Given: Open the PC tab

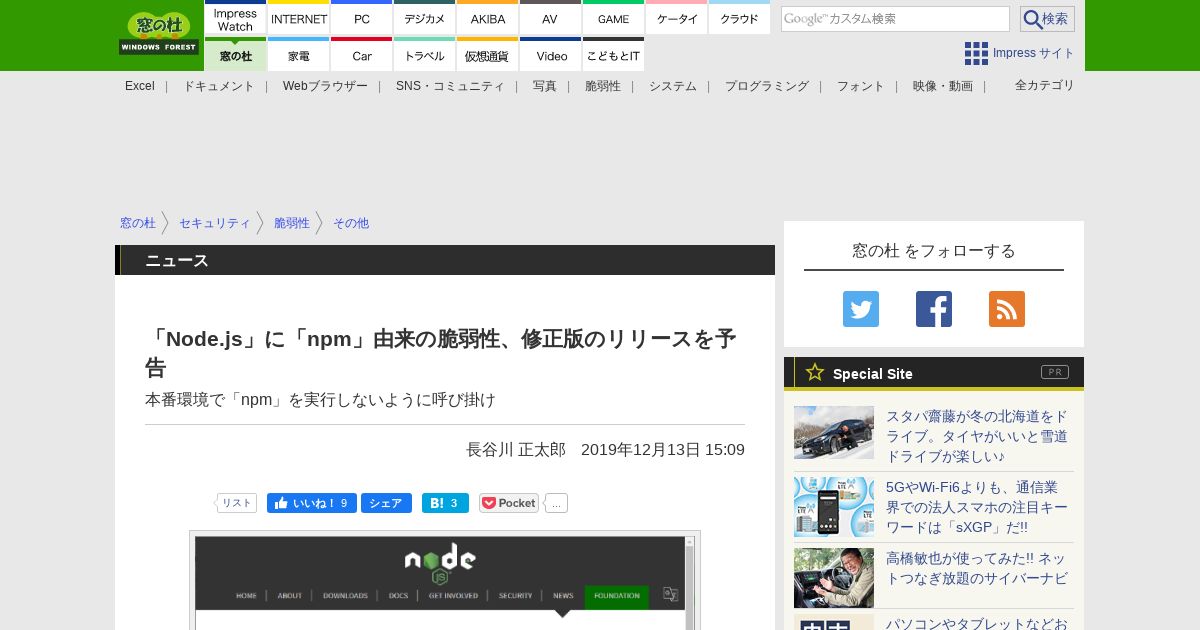Looking at the screenshot, I should pyautogui.click(x=362, y=18).
